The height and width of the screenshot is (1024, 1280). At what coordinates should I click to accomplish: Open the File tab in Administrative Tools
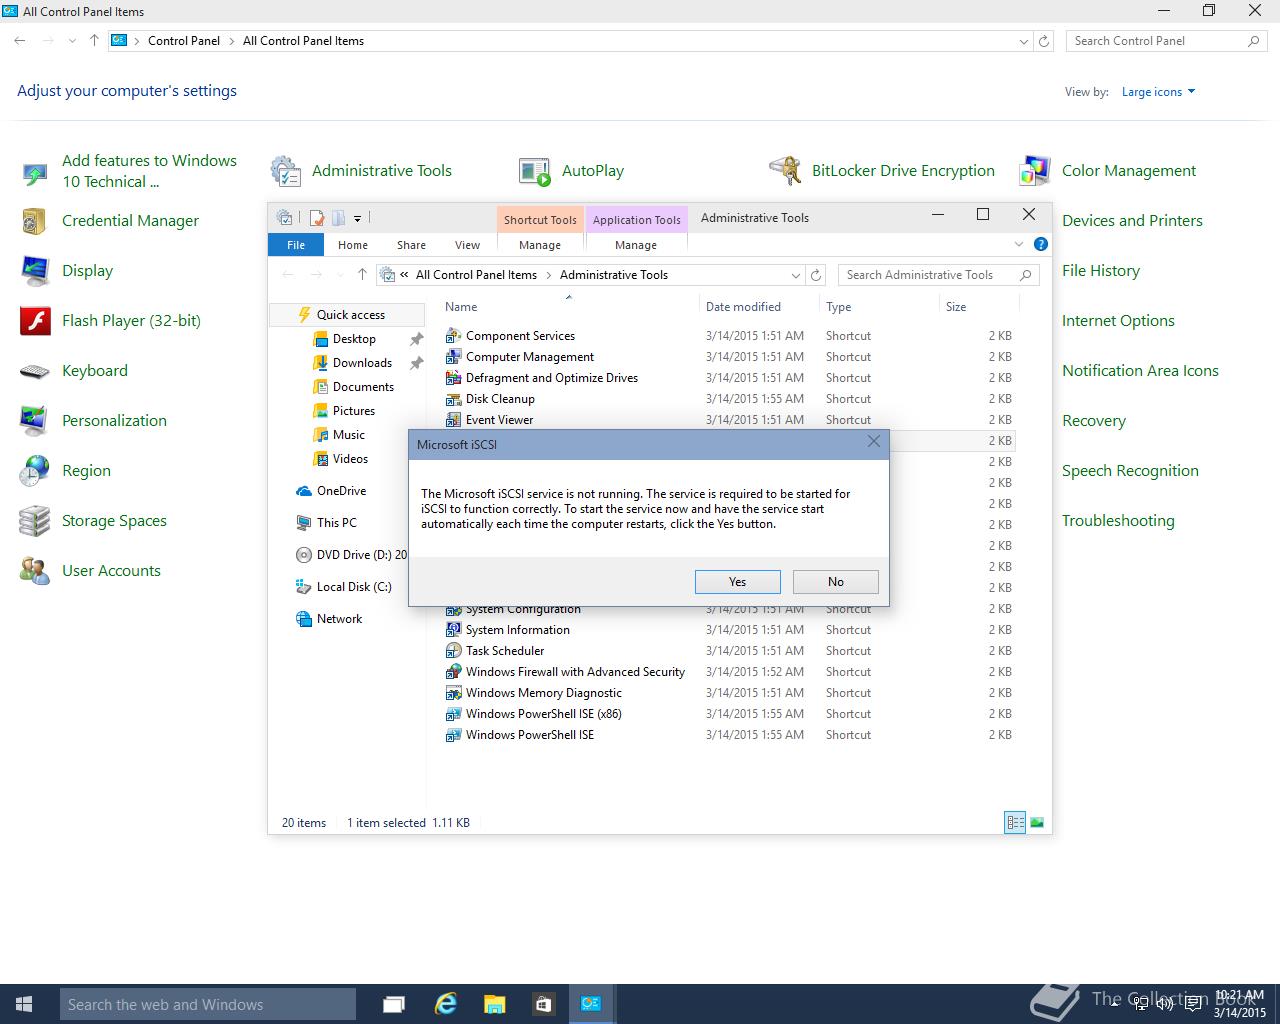tap(296, 245)
